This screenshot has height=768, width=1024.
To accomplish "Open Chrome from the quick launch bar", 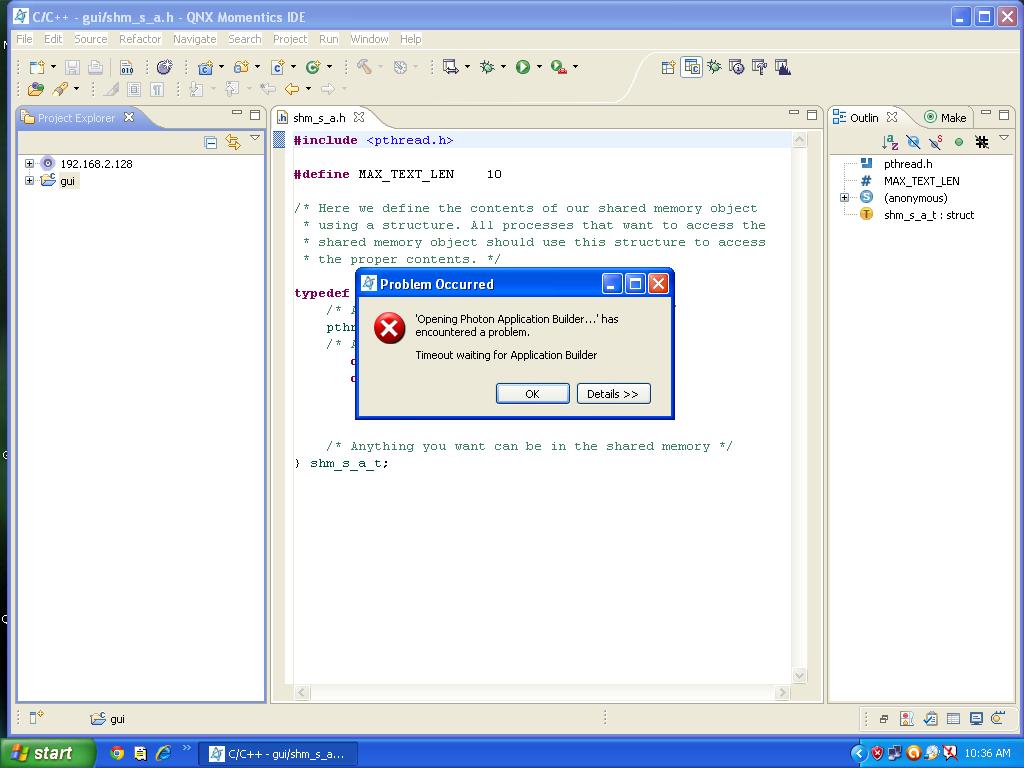I will (x=117, y=753).
